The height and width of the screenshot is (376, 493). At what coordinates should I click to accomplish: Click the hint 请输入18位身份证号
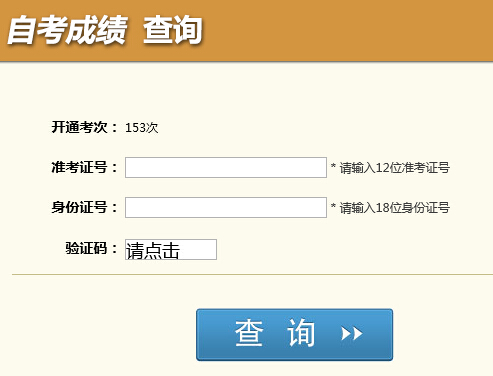395,208
